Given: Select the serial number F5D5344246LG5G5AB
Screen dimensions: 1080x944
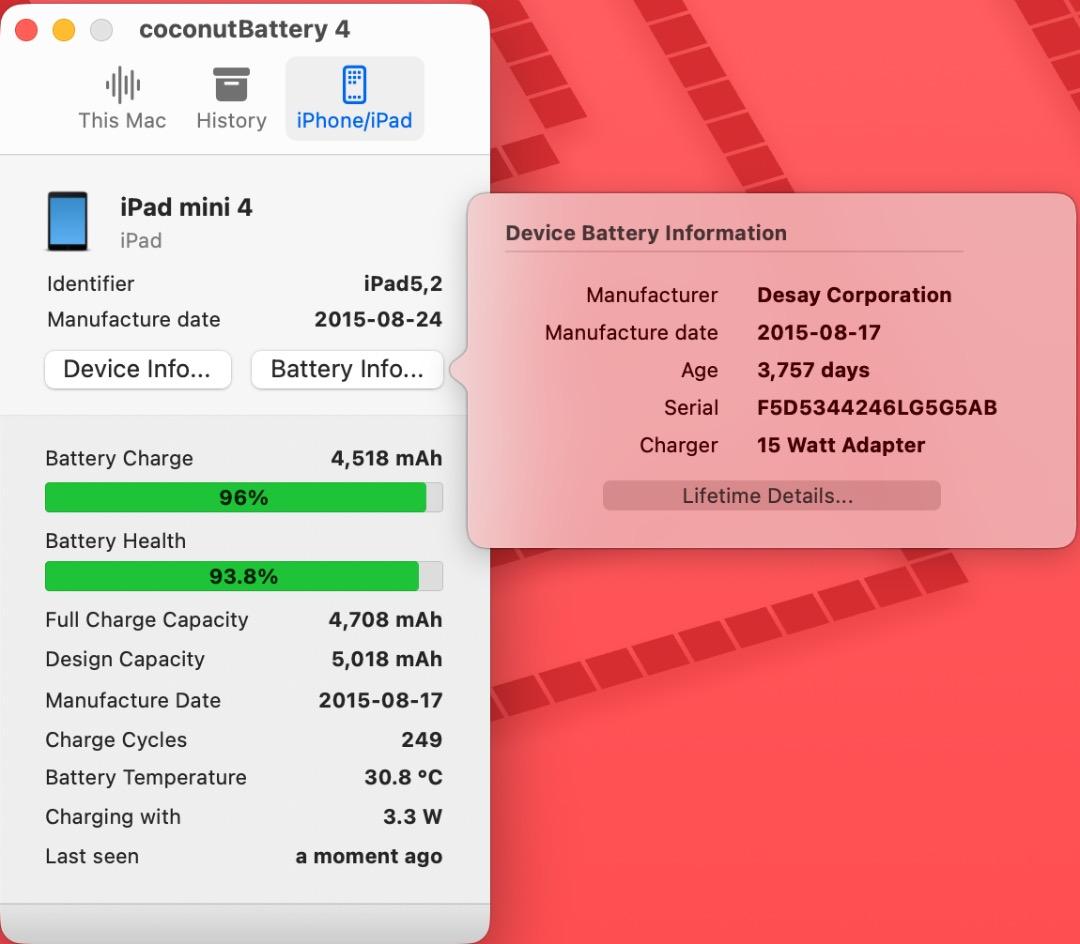Looking at the screenshot, I should (876, 407).
